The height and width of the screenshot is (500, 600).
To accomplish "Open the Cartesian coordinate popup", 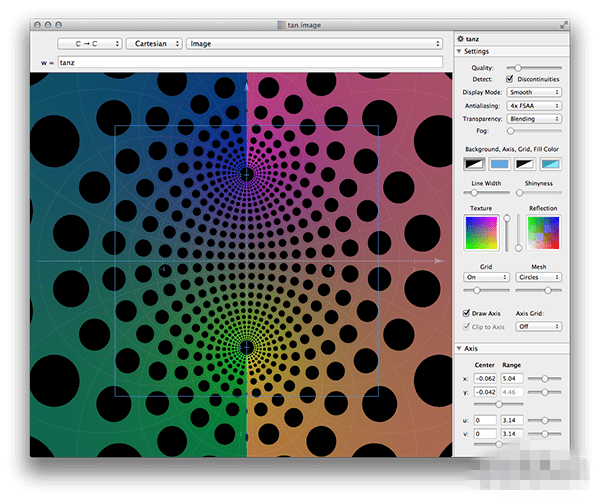I will (154, 44).
